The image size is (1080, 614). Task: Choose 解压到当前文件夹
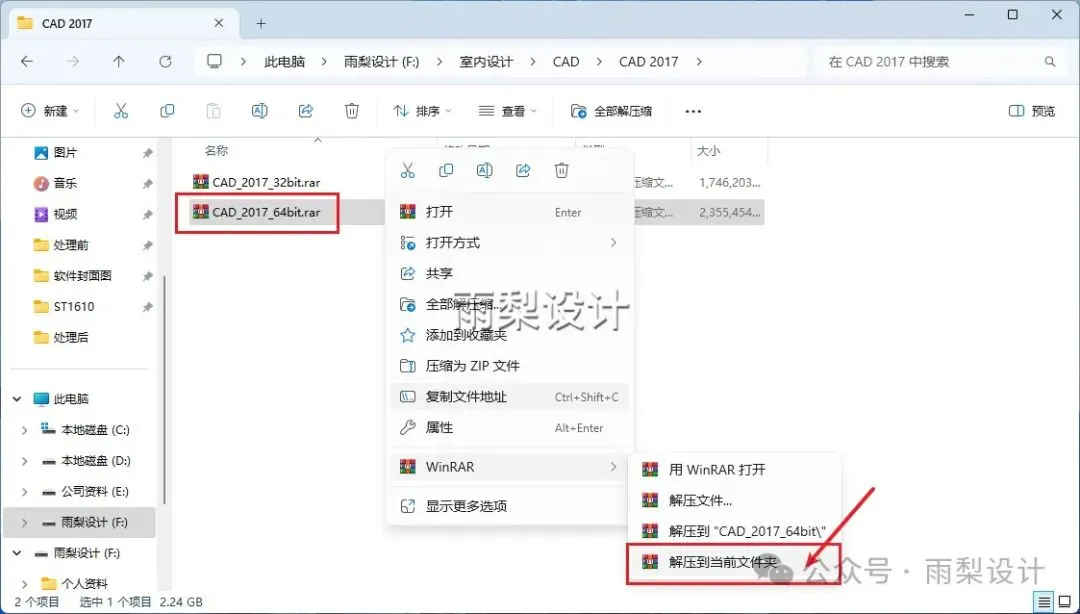[734, 562]
